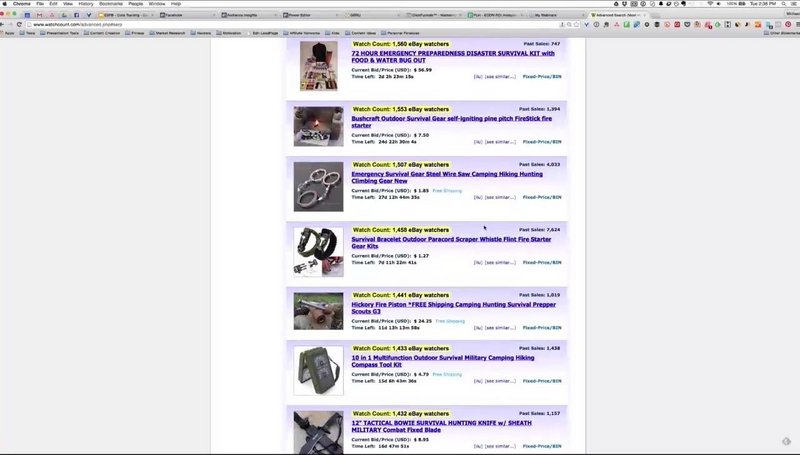Screen dimensions: 800x455
Task: Open the Apple menu
Action: [x=5, y=4]
